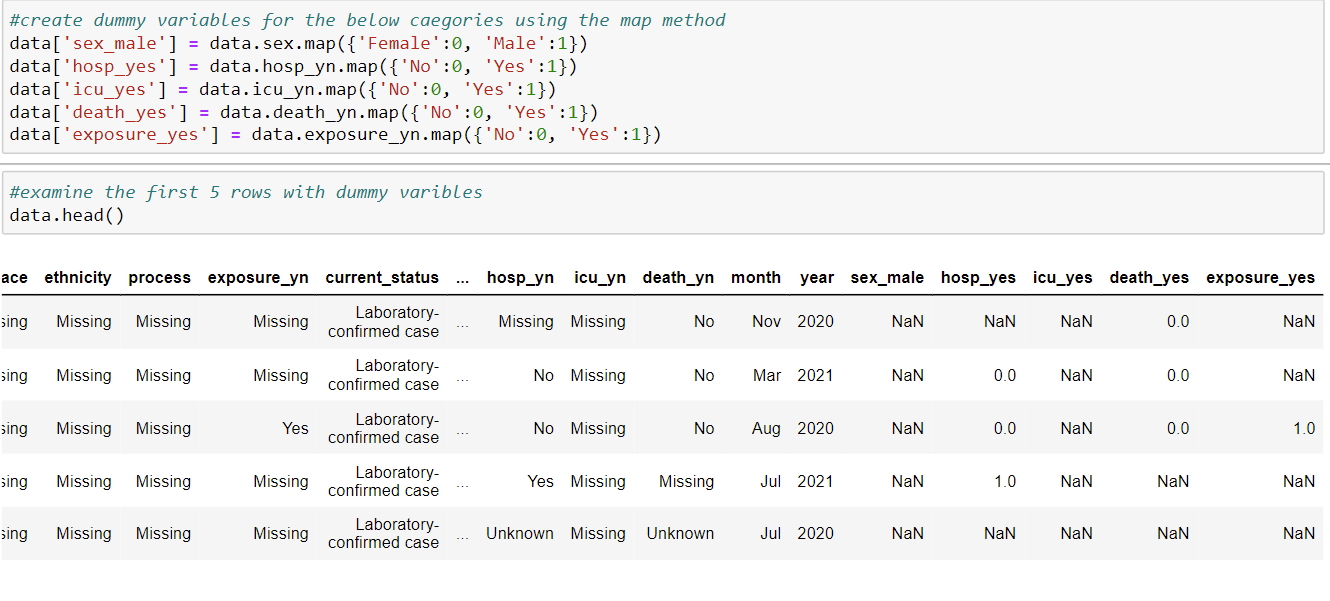1330x601 pixels.
Task: Click the Yes value in exposure_yn column
Action: point(295,428)
